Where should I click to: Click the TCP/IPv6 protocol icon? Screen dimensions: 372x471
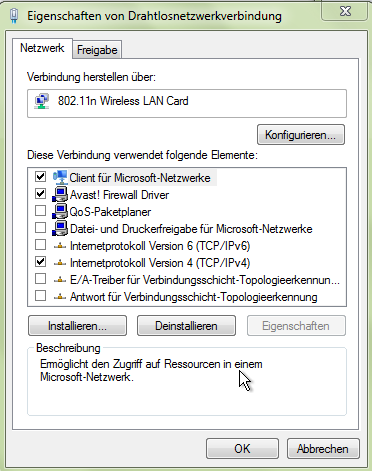pyautogui.click(x=60, y=246)
